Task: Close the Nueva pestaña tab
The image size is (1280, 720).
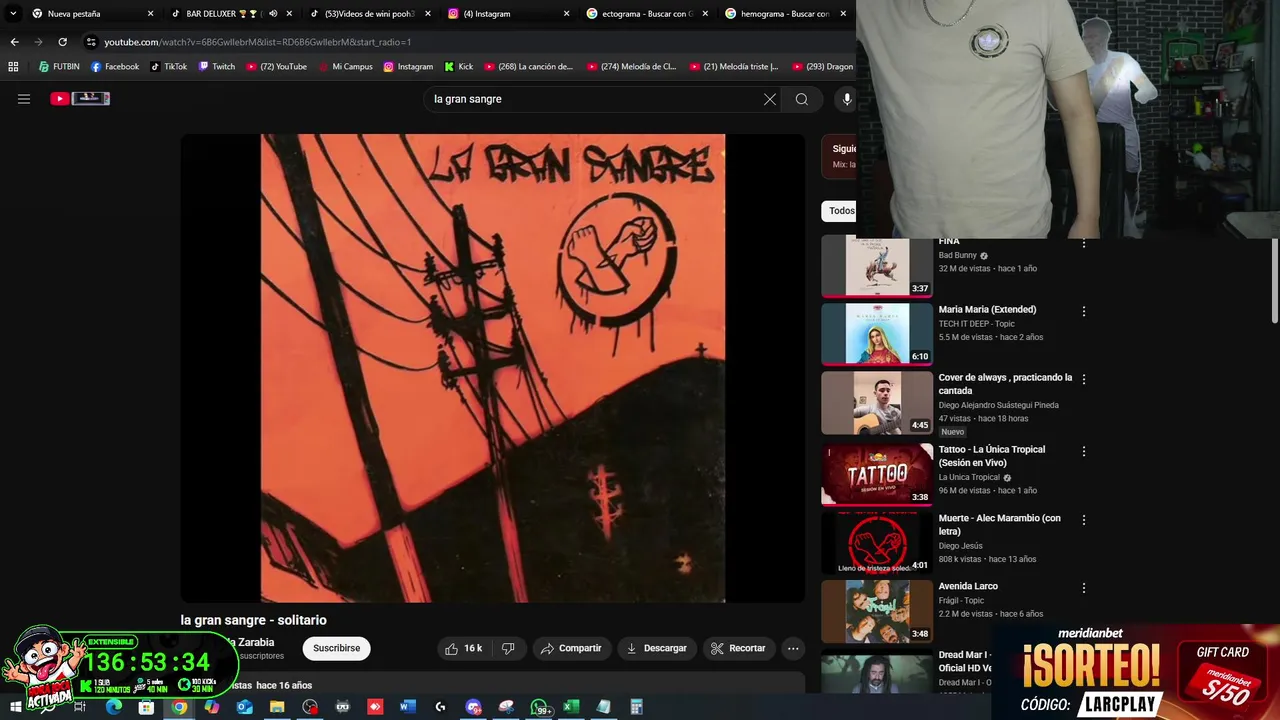Action: (x=151, y=14)
